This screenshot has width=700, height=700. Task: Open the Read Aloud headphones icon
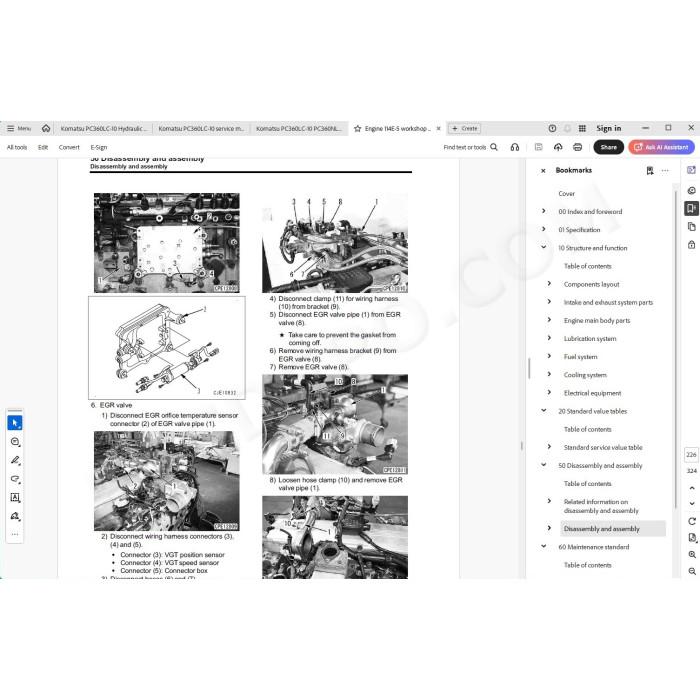tap(515, 147)
